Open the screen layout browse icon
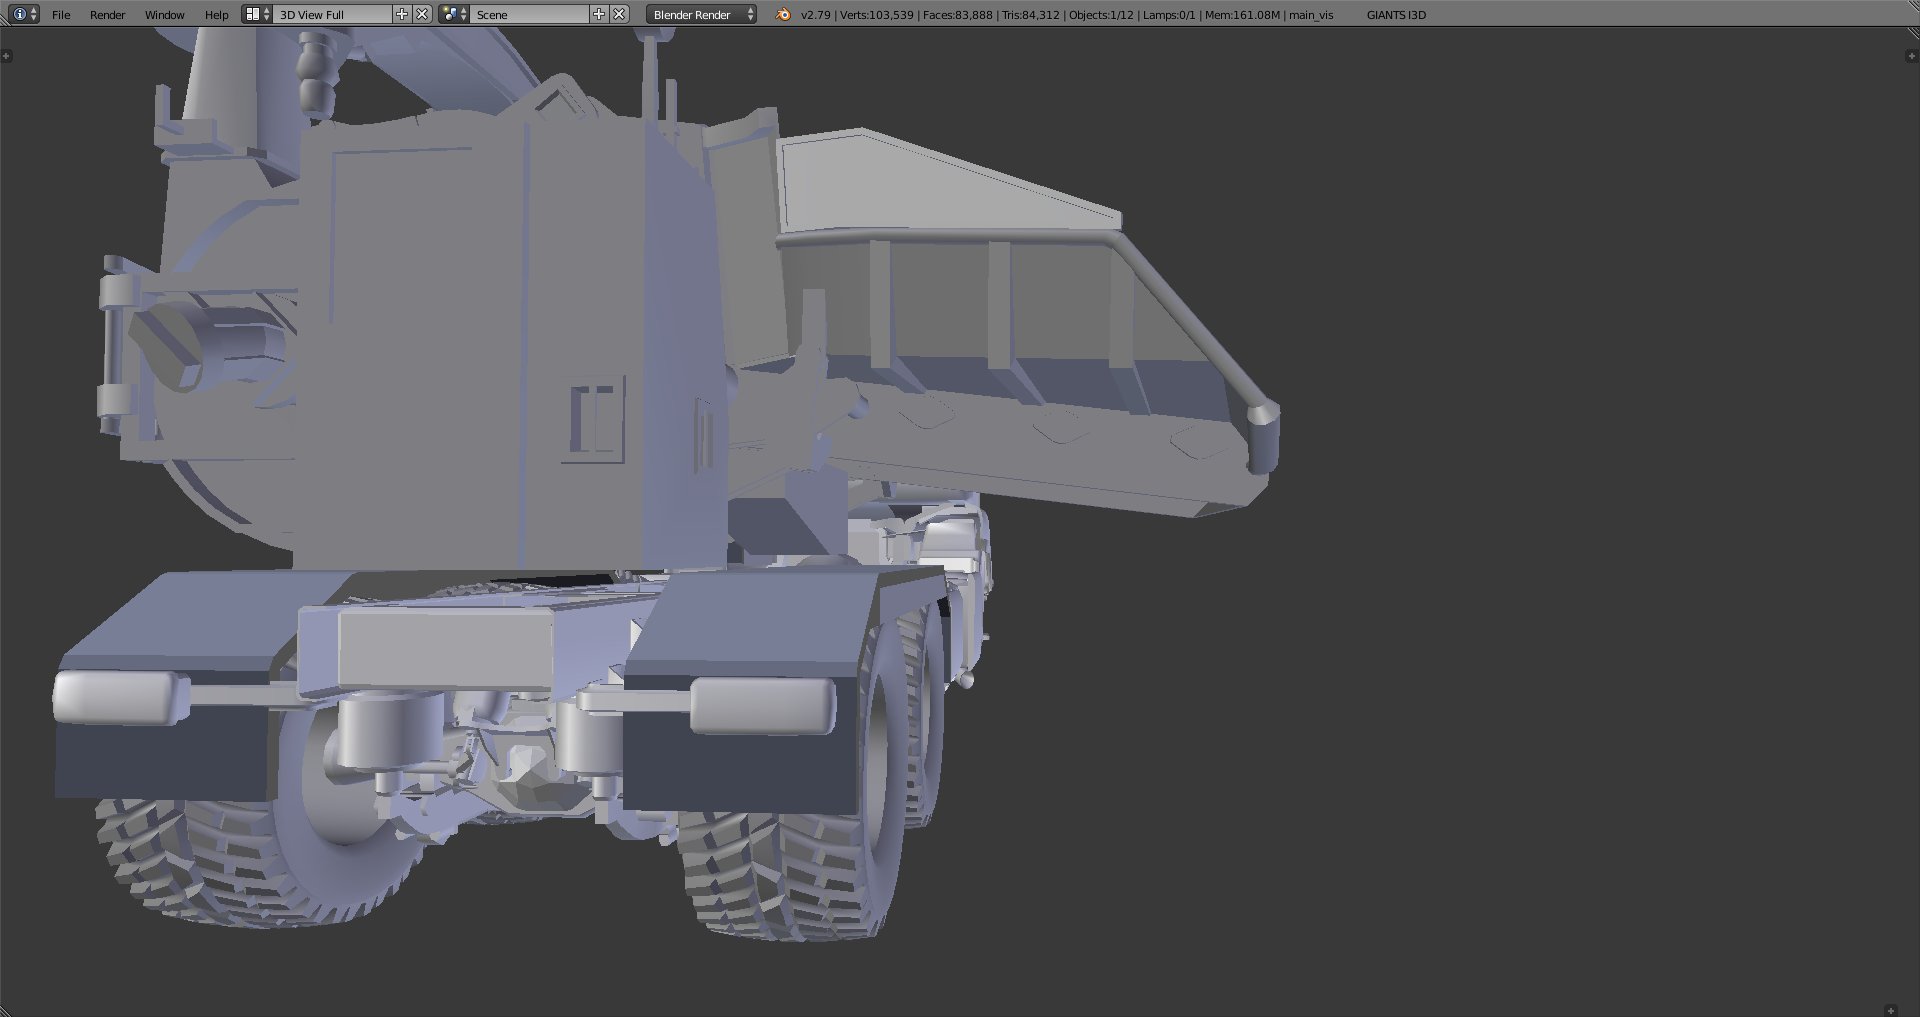Viewport: 1920px width, 1017px height. 257,14
